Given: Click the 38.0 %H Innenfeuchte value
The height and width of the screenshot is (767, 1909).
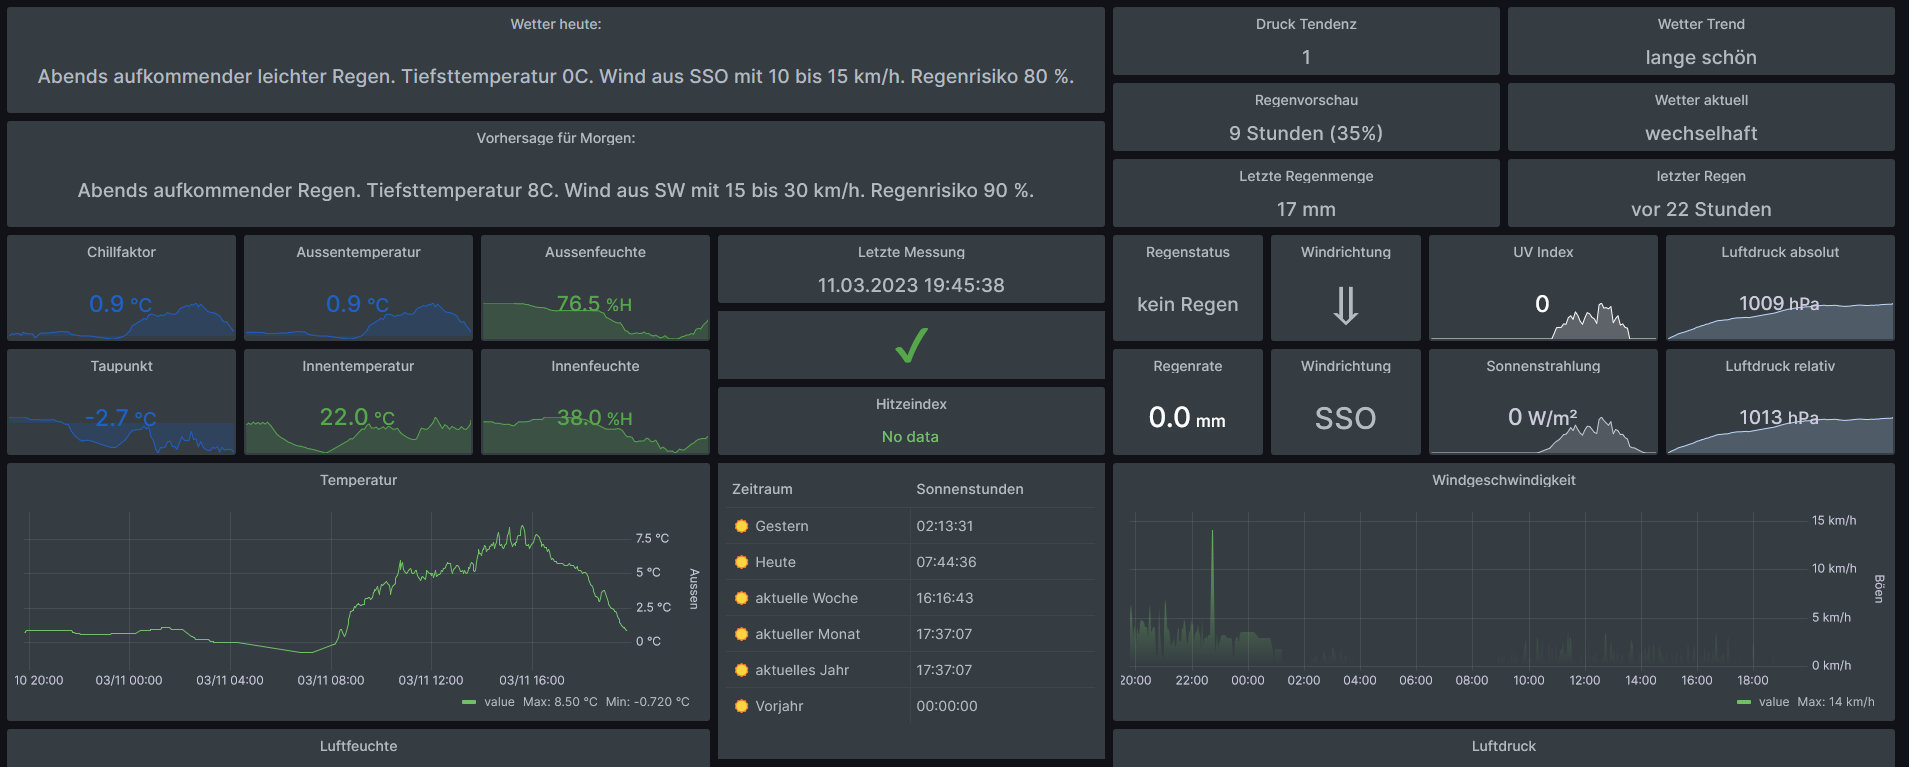Looking at the screenshot, I should click(595, 418).
